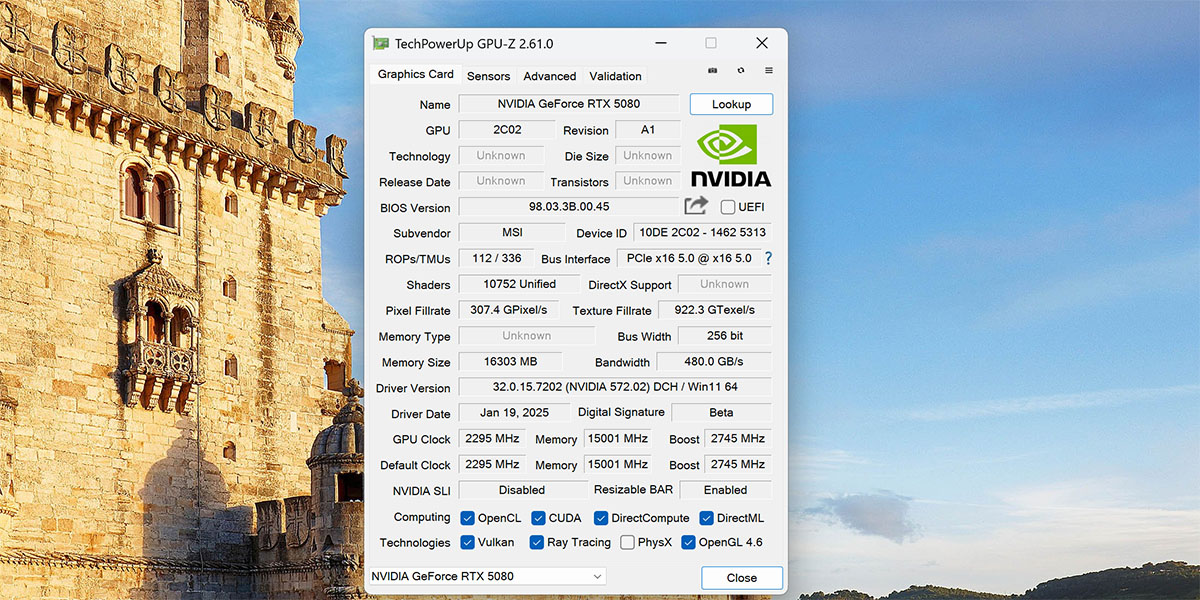
Task: Click the screenshot camera icon
Action: coord(712,71)
